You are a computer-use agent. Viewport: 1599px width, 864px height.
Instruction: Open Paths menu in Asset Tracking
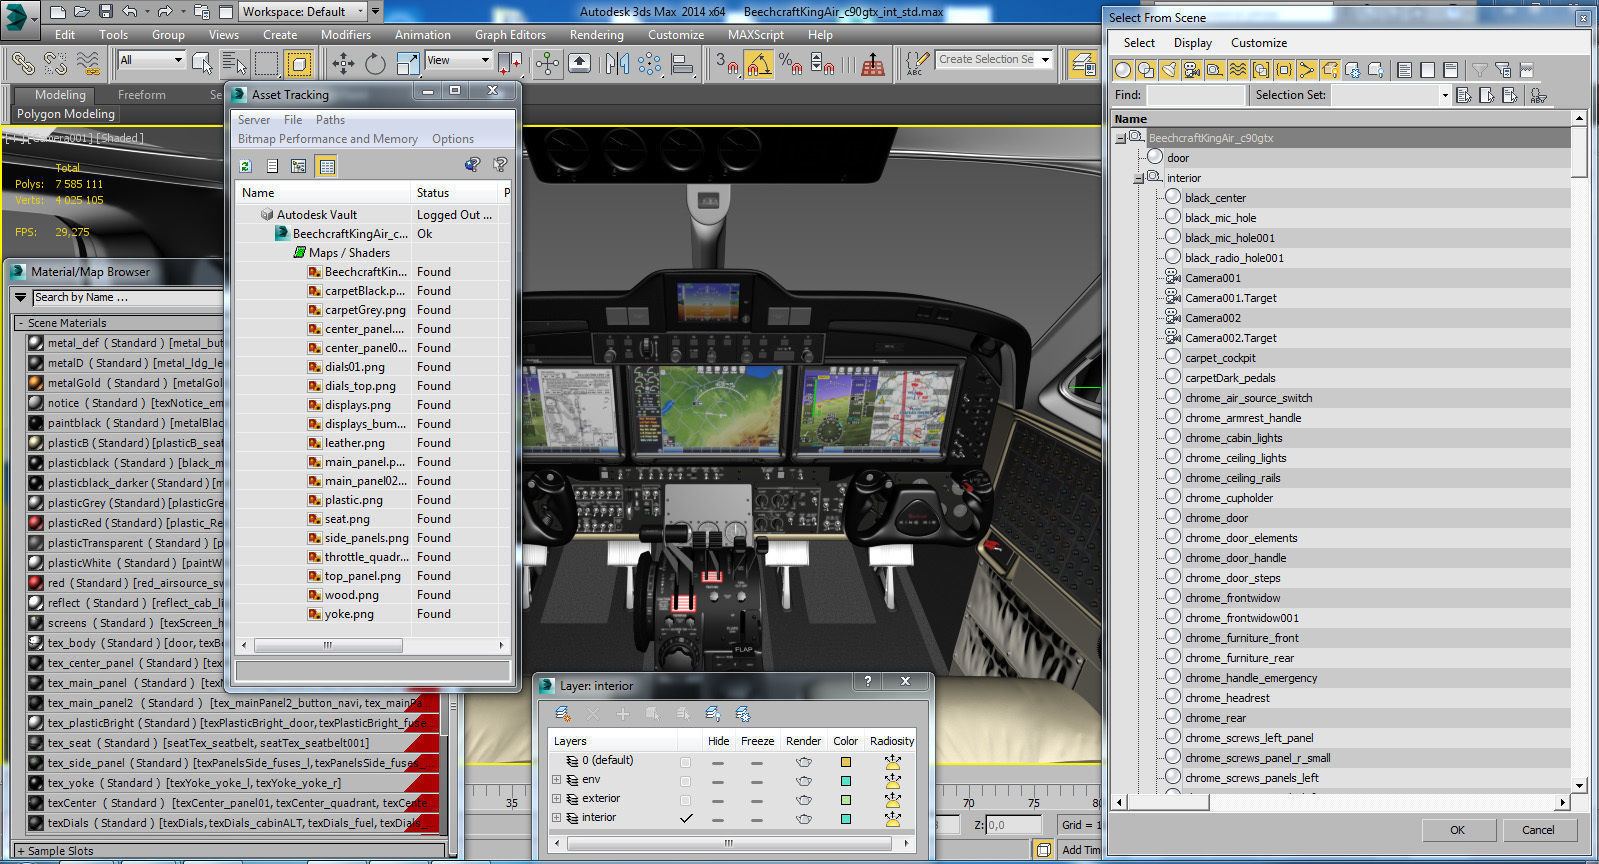330,119
